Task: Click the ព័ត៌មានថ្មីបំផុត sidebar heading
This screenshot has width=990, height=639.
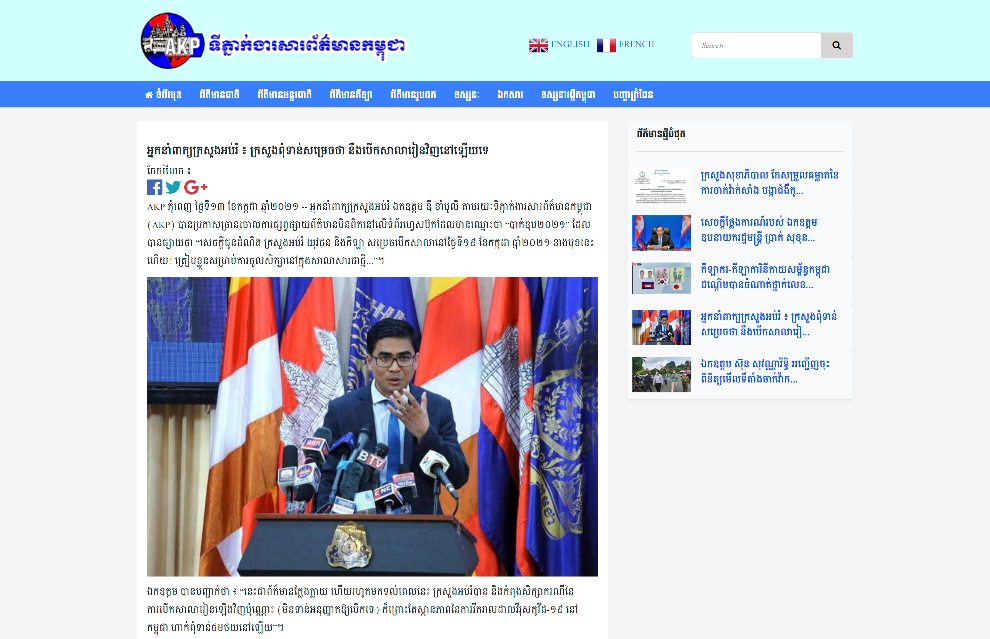Action: (660, 133)
